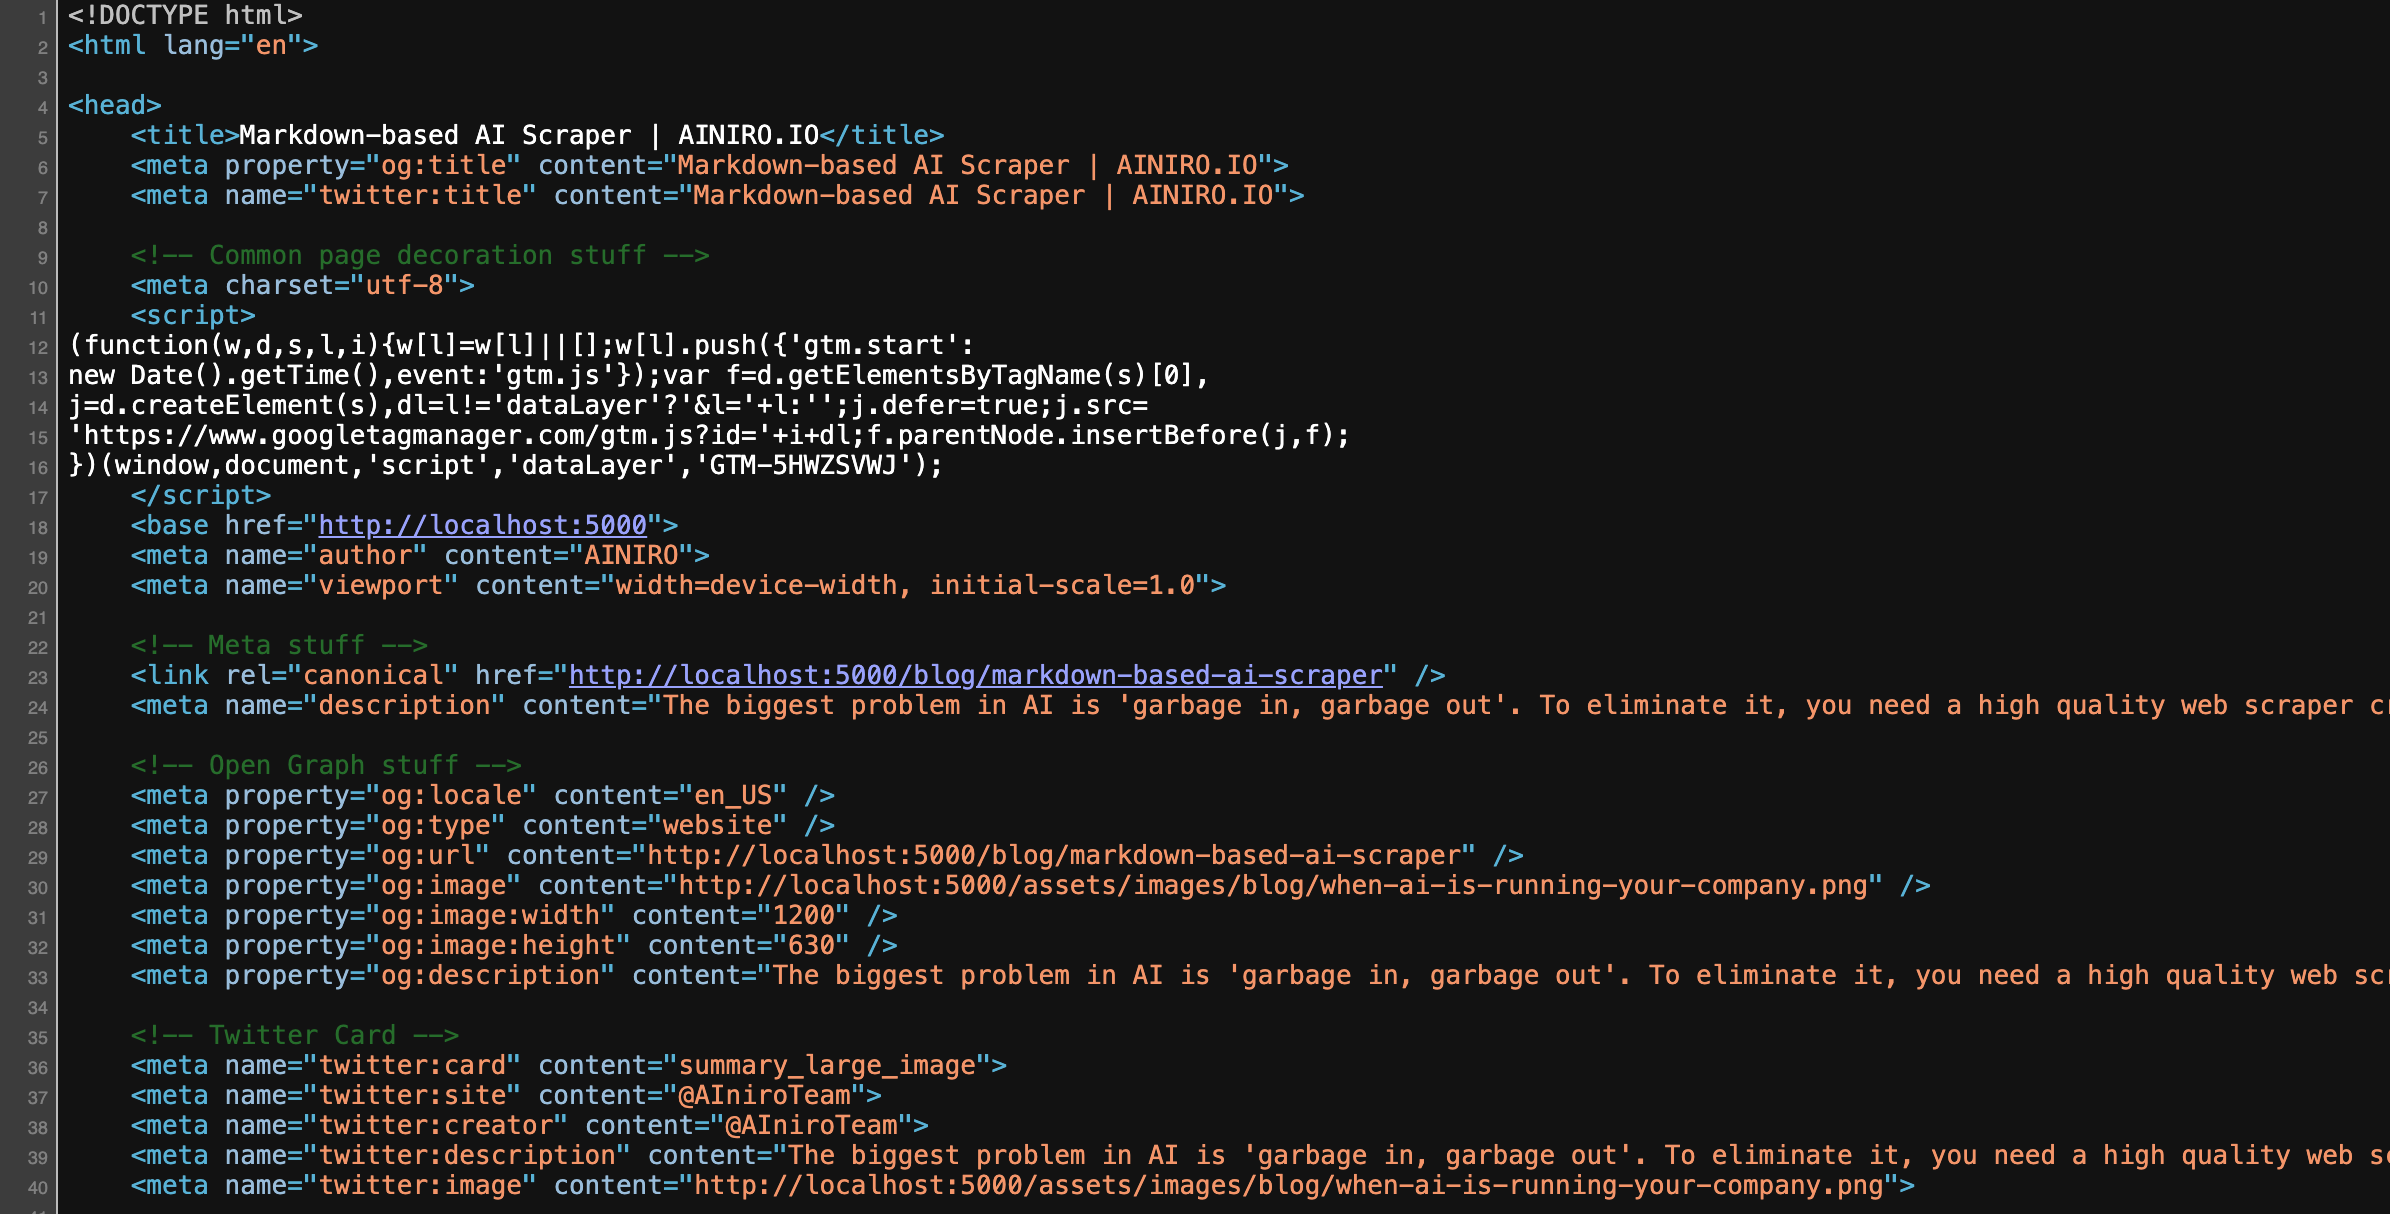Click the 'Open Graph stuff' comment
Screen dimensions: 2390x1214
[x=326, y=765]
